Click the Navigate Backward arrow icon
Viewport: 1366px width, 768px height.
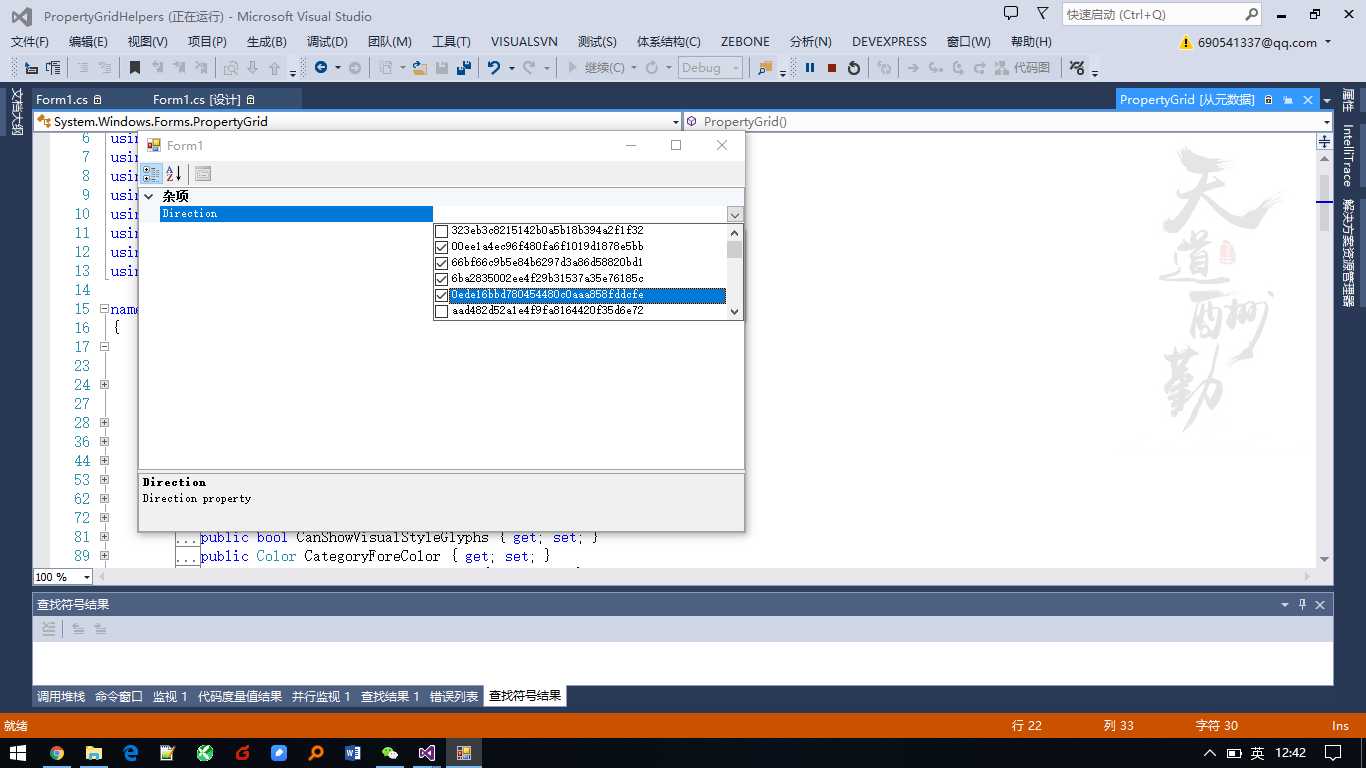(x=321, y=68)
